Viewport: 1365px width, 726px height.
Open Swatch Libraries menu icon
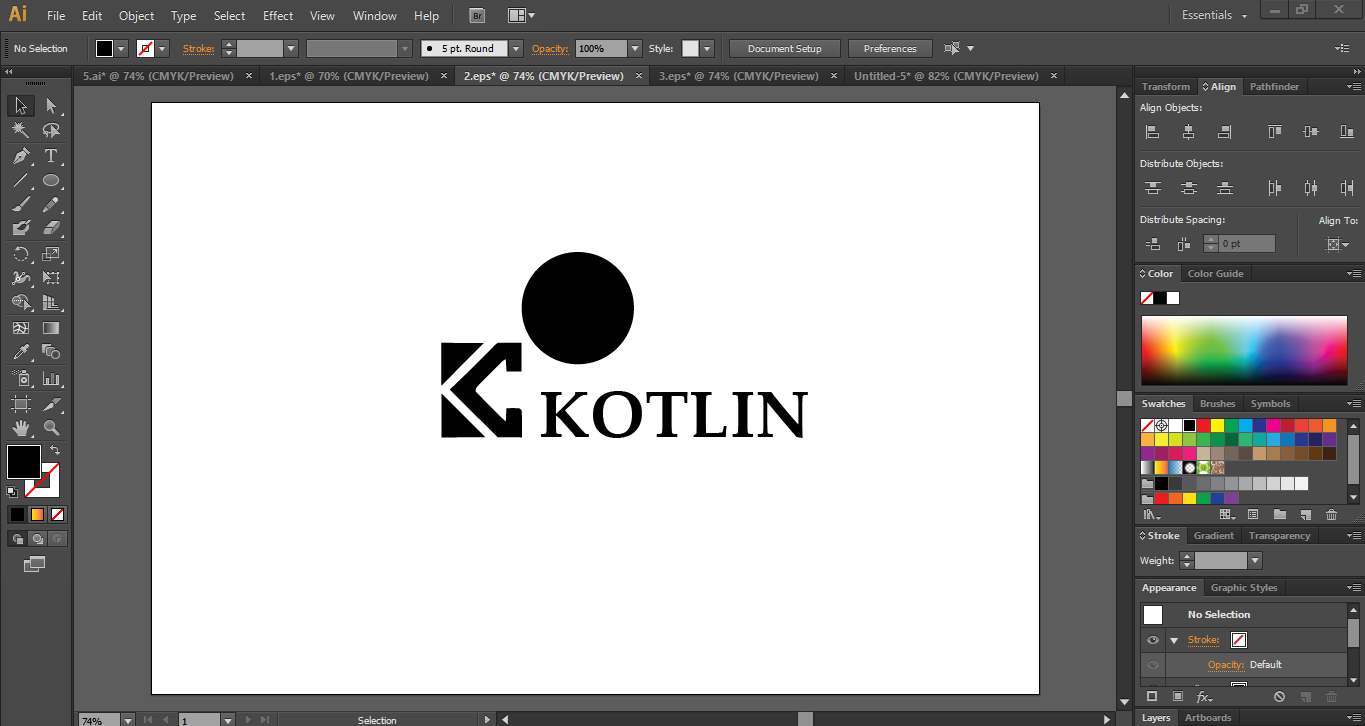[1152, 515]
